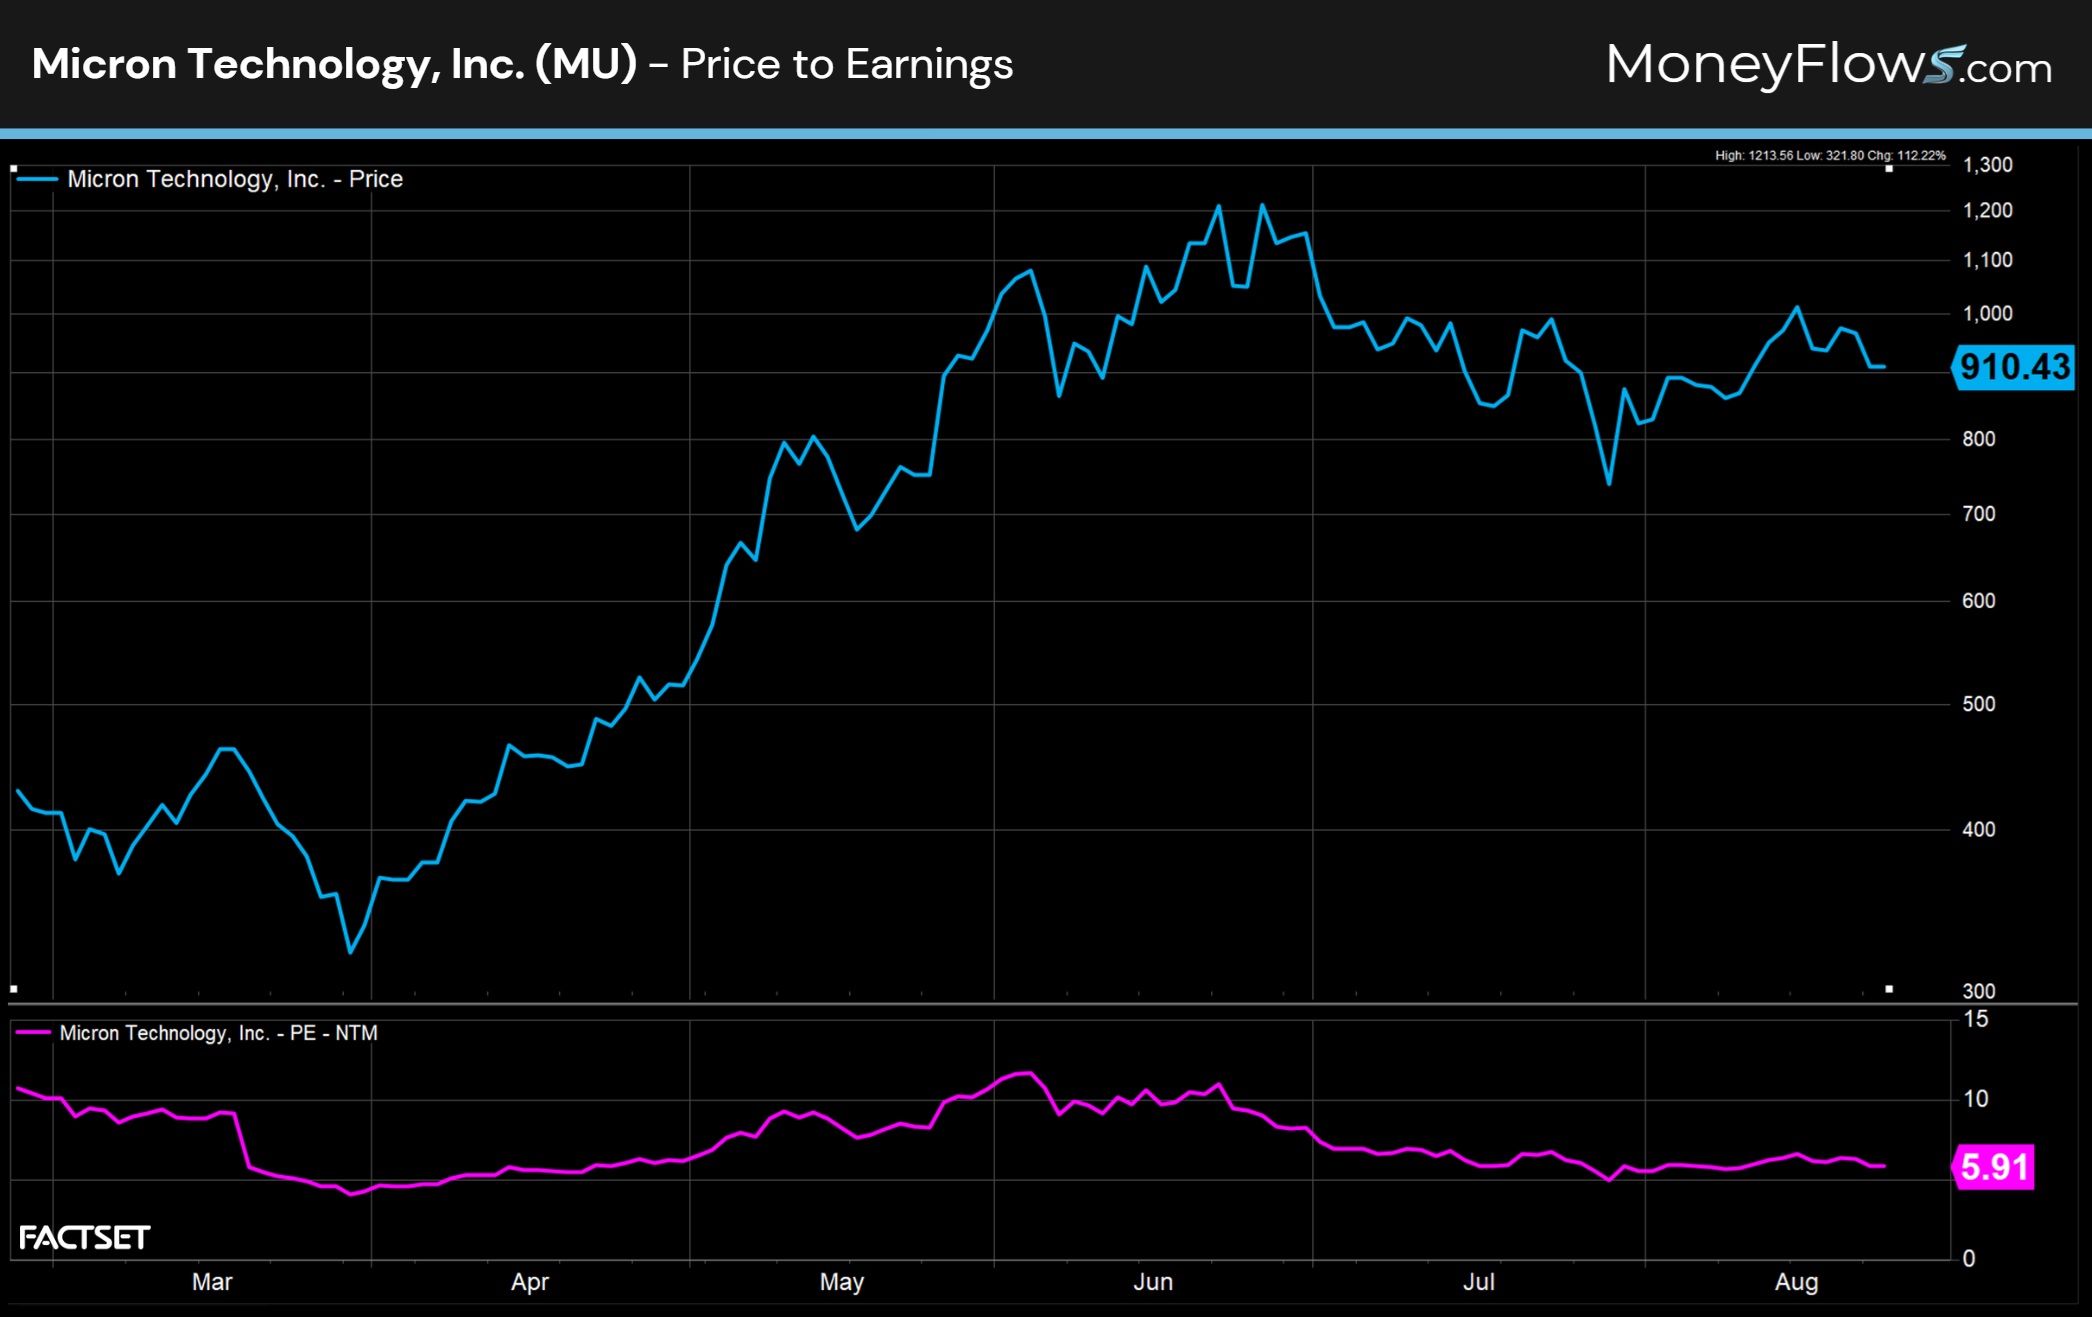Click the Aug label on the date axis

[1796, 1282]
